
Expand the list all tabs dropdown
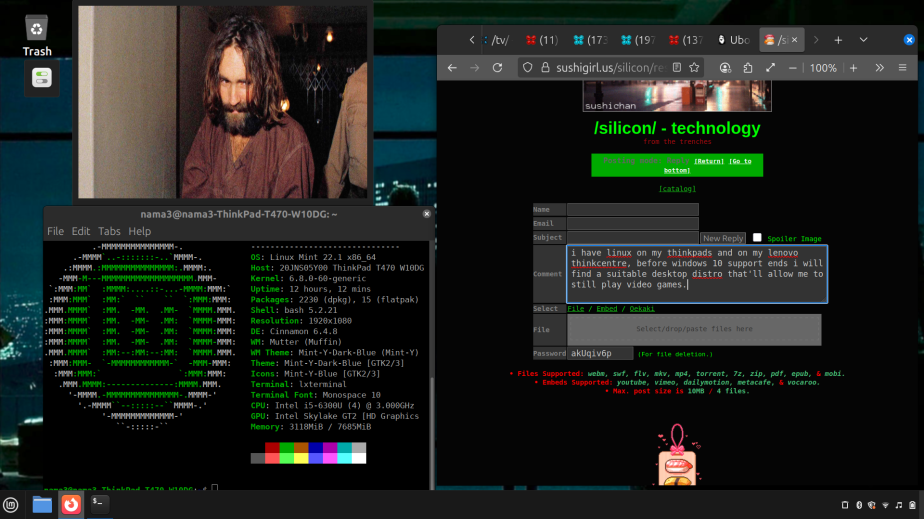tap(863, 40)
